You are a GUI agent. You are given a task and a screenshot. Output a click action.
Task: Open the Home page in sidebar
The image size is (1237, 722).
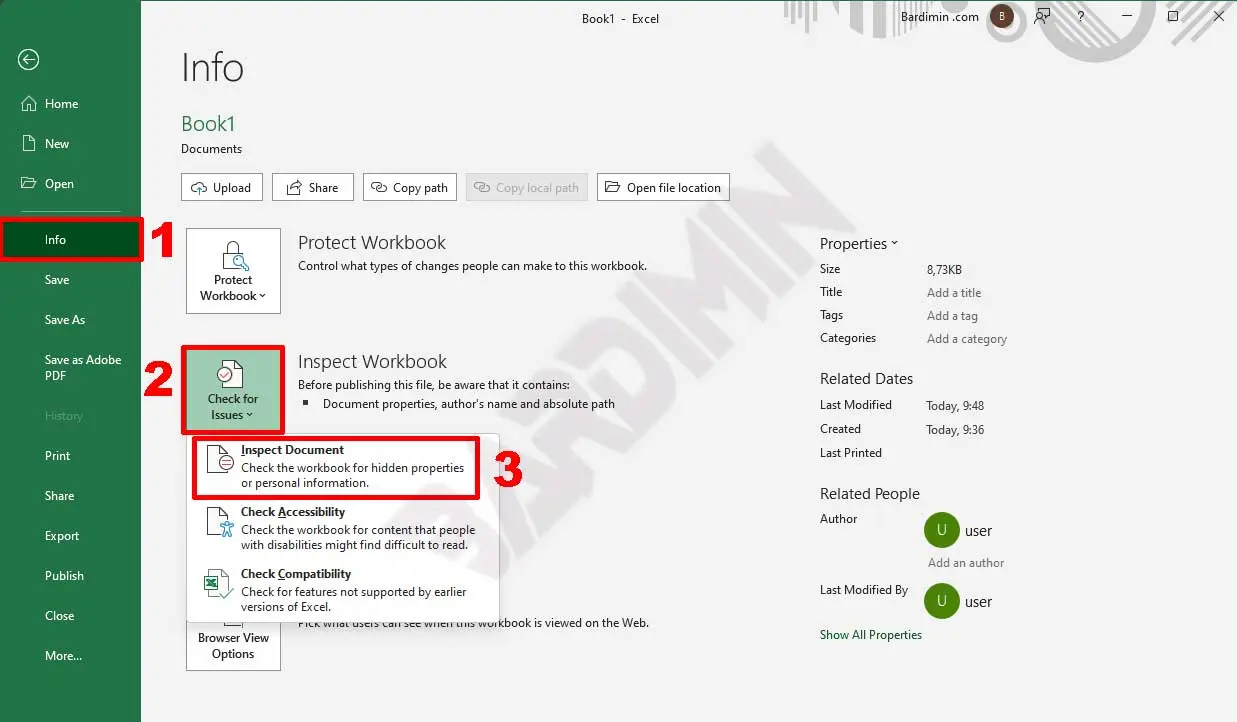click(61, 104)
